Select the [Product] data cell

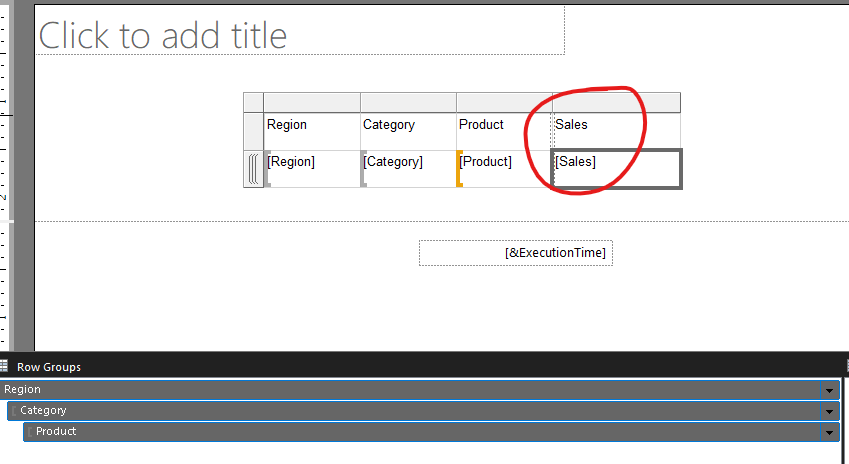click(x=504, y=169)
